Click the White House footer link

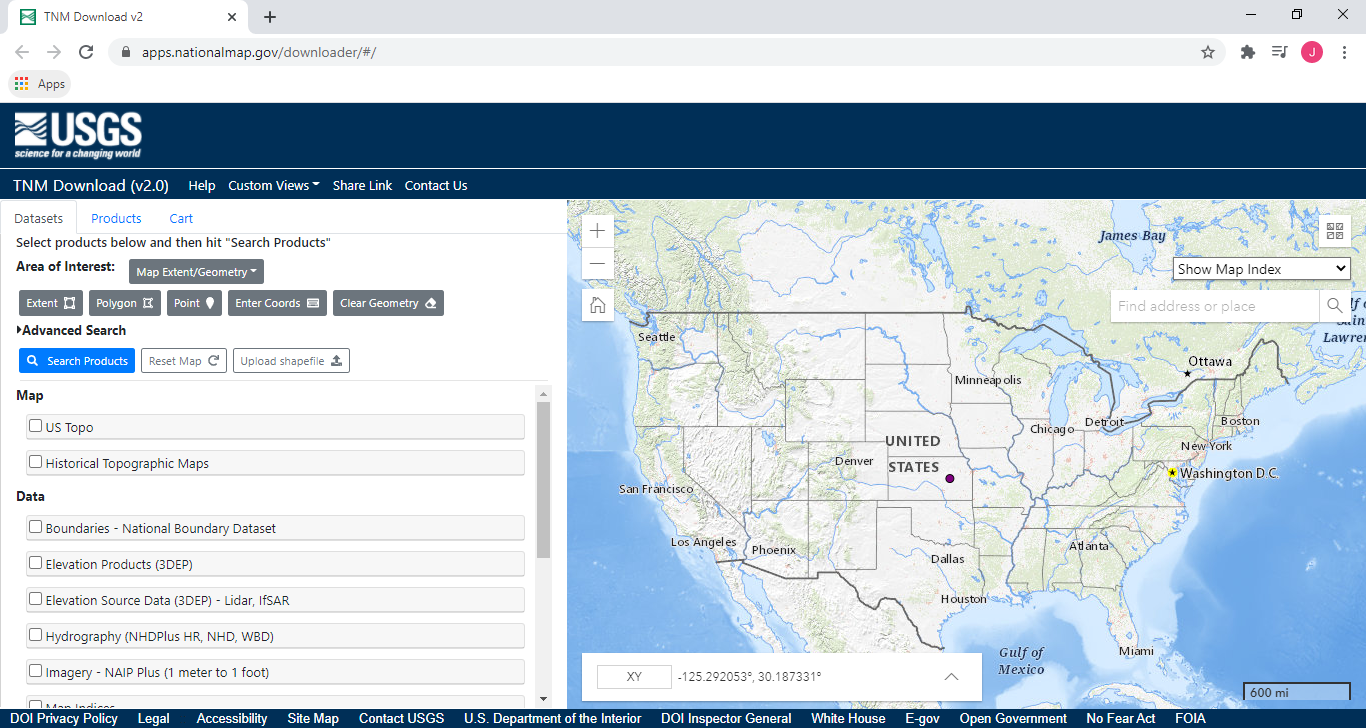point(848,718)
